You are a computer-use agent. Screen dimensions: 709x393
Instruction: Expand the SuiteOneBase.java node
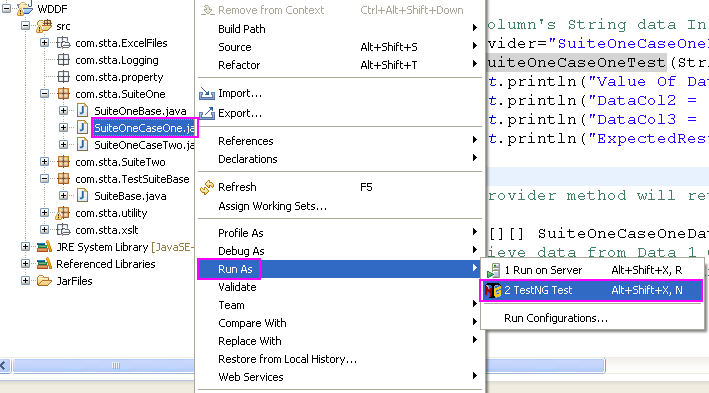click(x=63, y=111)
